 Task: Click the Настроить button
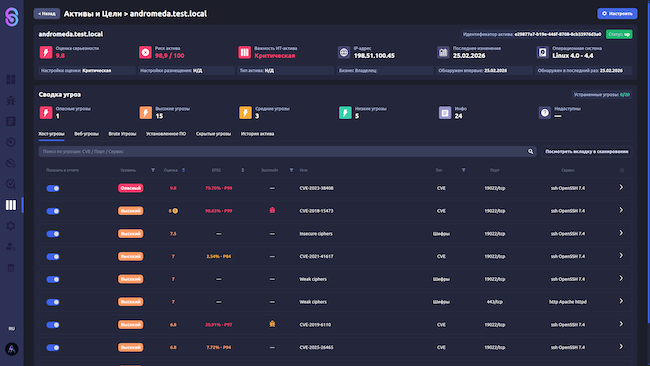617,14
